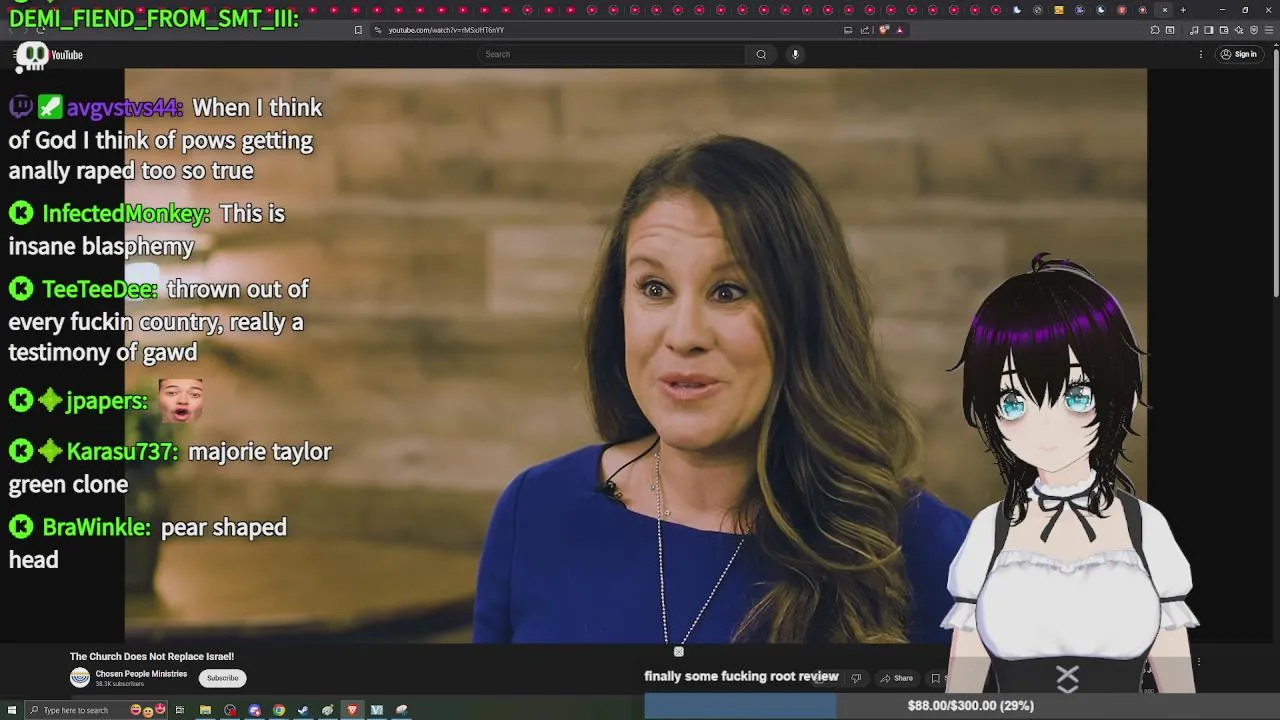
Task: Focus the YouTube search field
Action: coord(613,54)
